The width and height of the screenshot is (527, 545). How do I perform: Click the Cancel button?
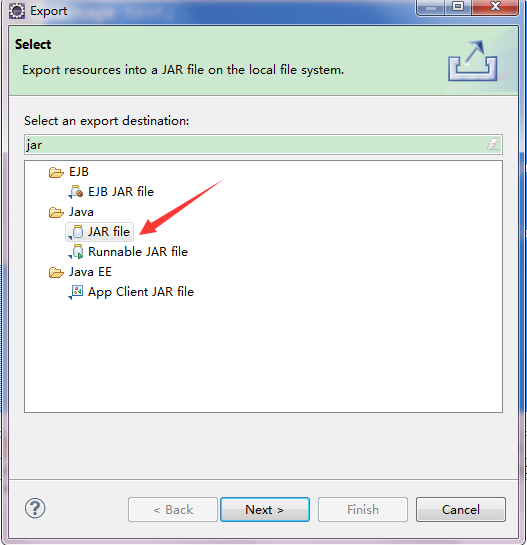(461, 510)
